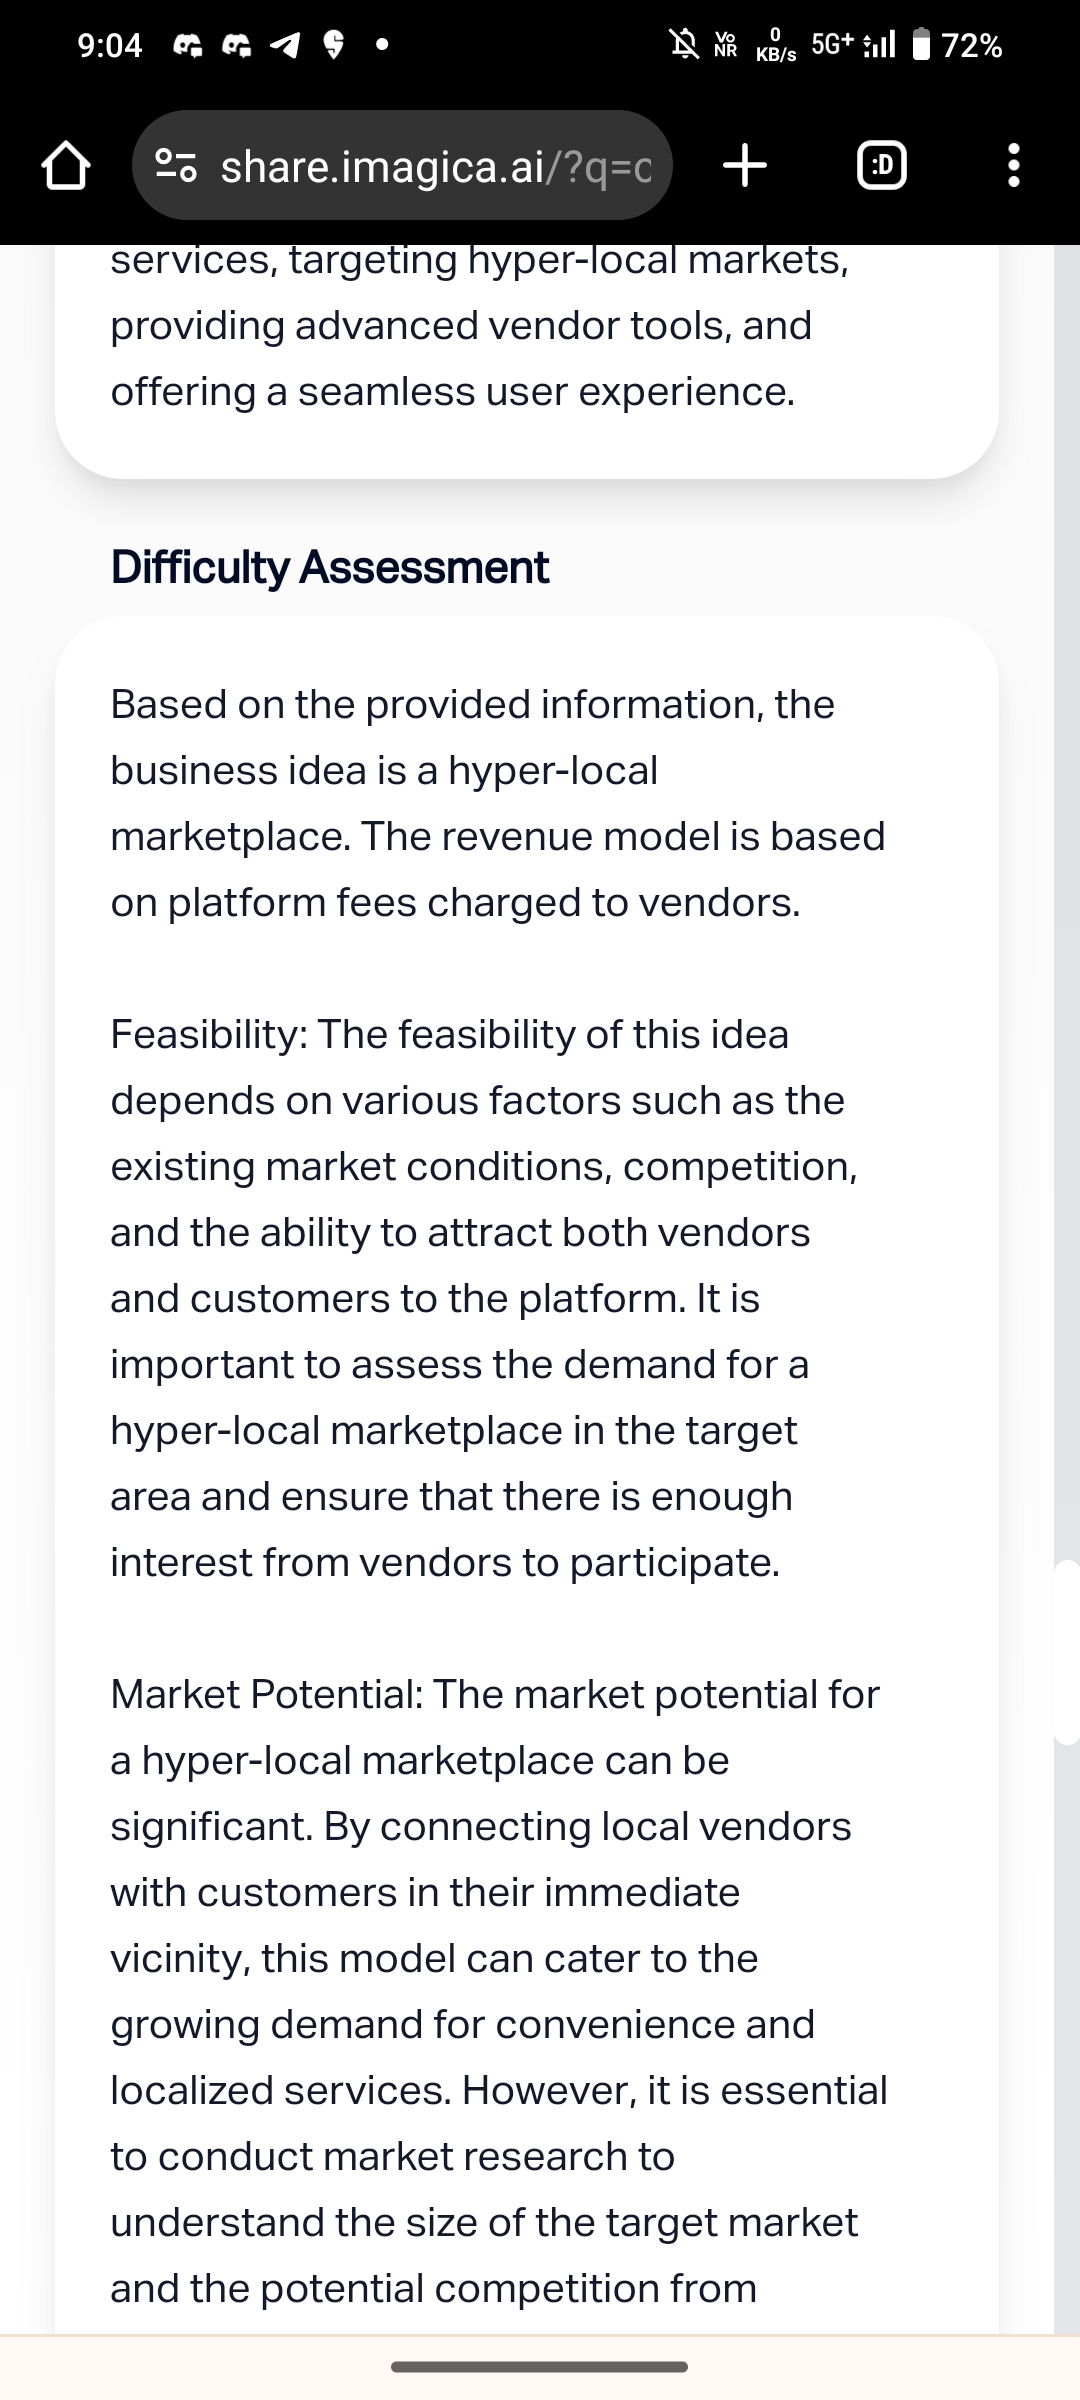Tap the muted bell status icon

click(684, 44)
